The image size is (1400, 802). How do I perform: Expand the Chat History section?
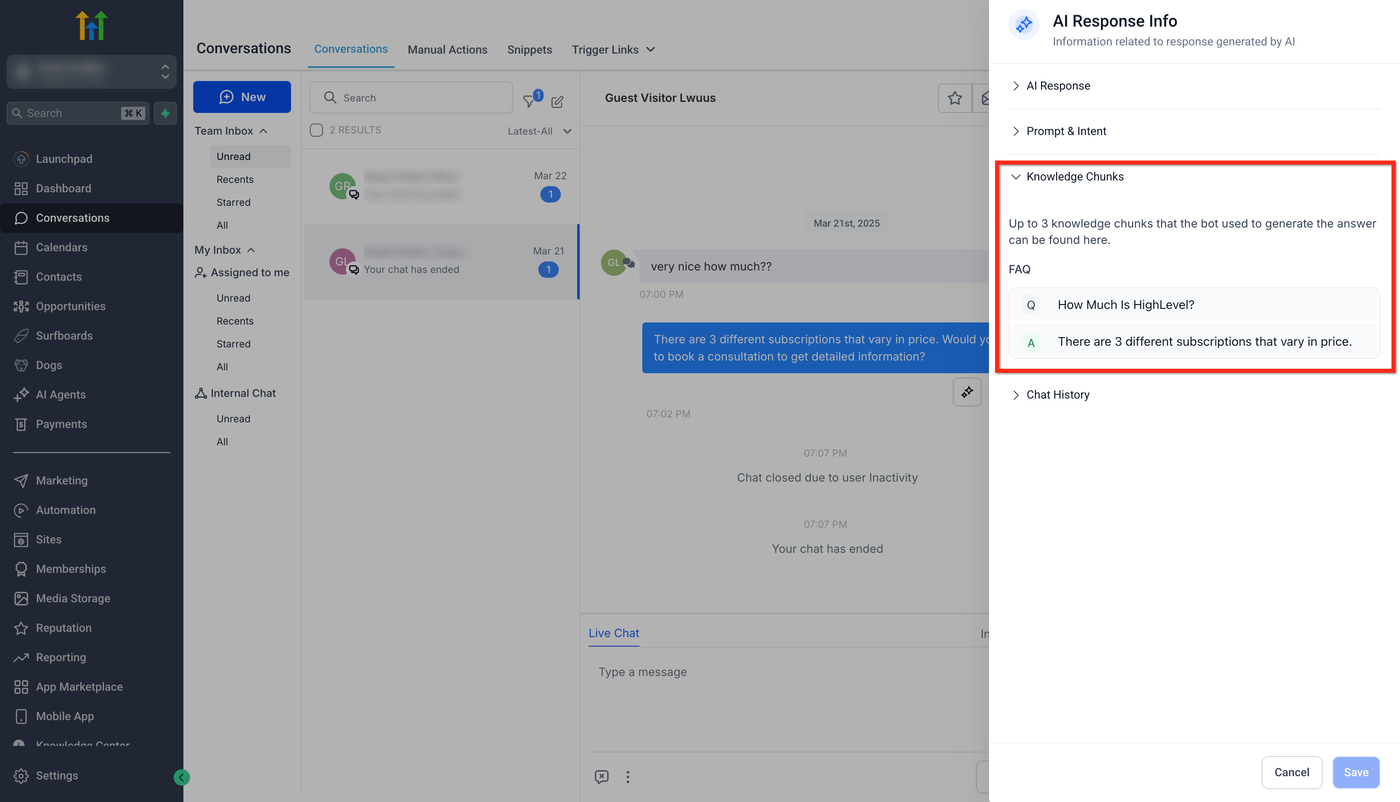(1057, 395)
